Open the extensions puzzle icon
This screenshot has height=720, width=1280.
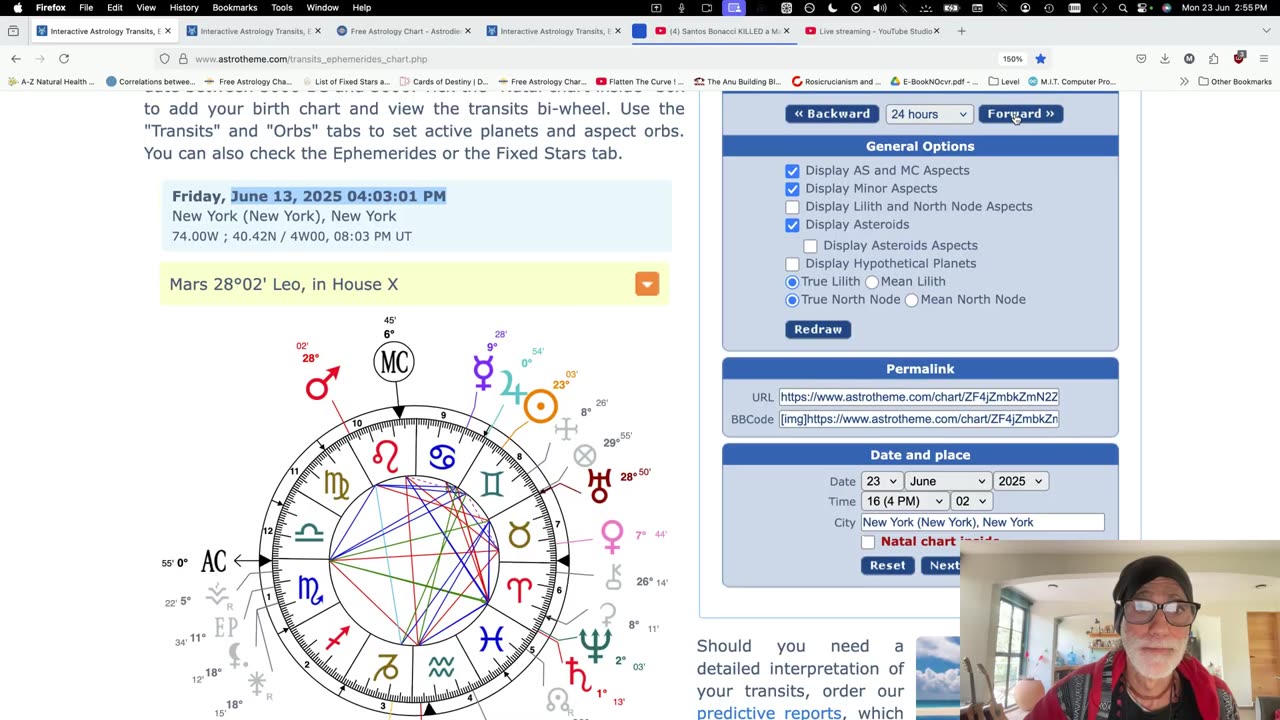pos(1213,59)
